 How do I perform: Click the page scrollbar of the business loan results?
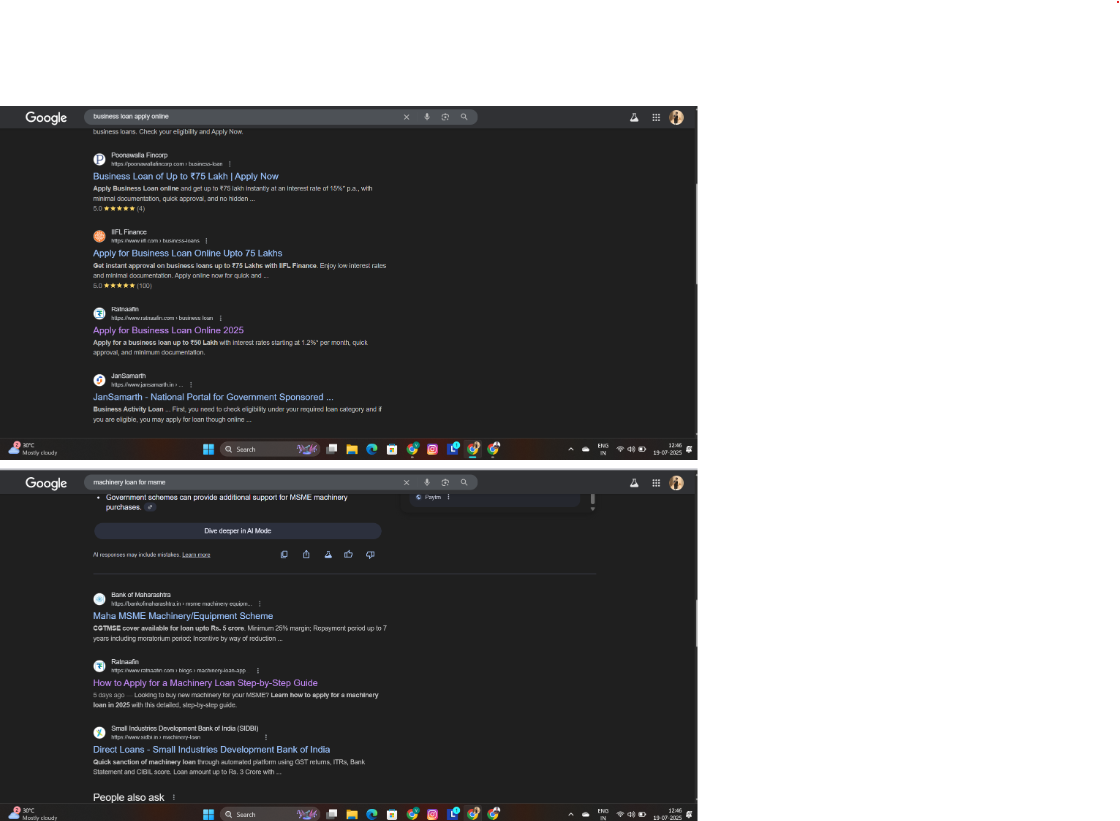click(x=696, y=234)
